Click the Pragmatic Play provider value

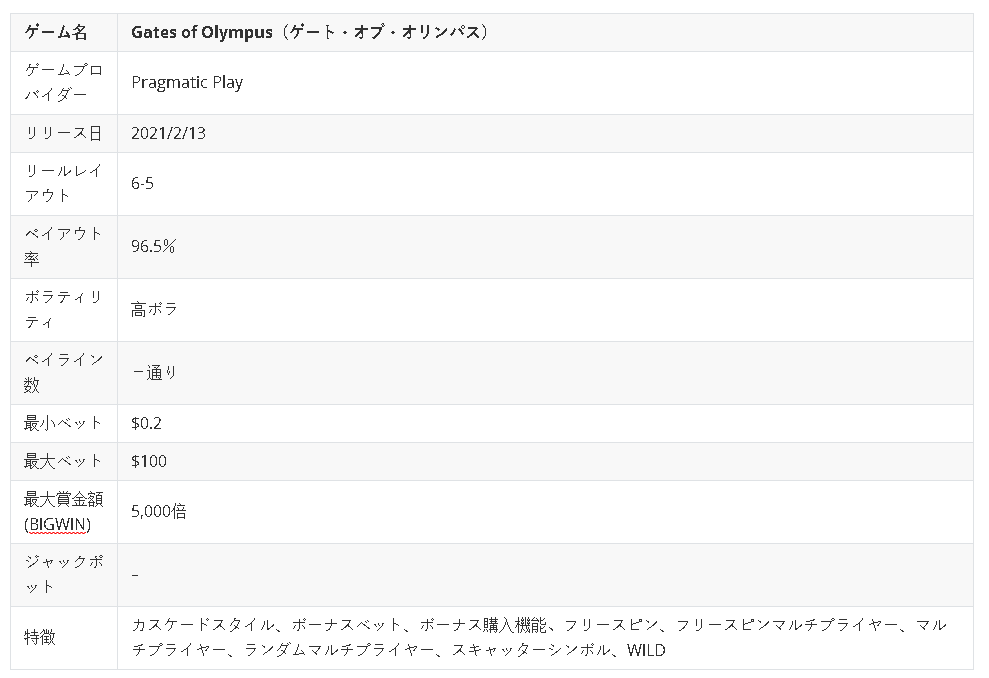tap(187, 83)
